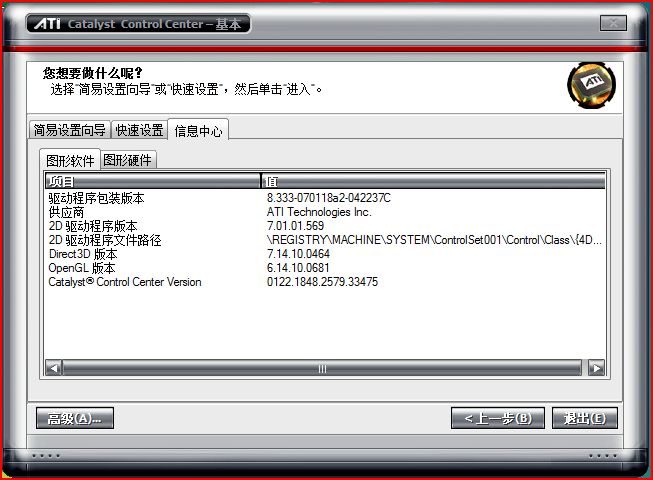The width and height of the screenshot is (653, 480).
Task: Click value ATI Technologies Inc.
Action: [x=319, y=212]
